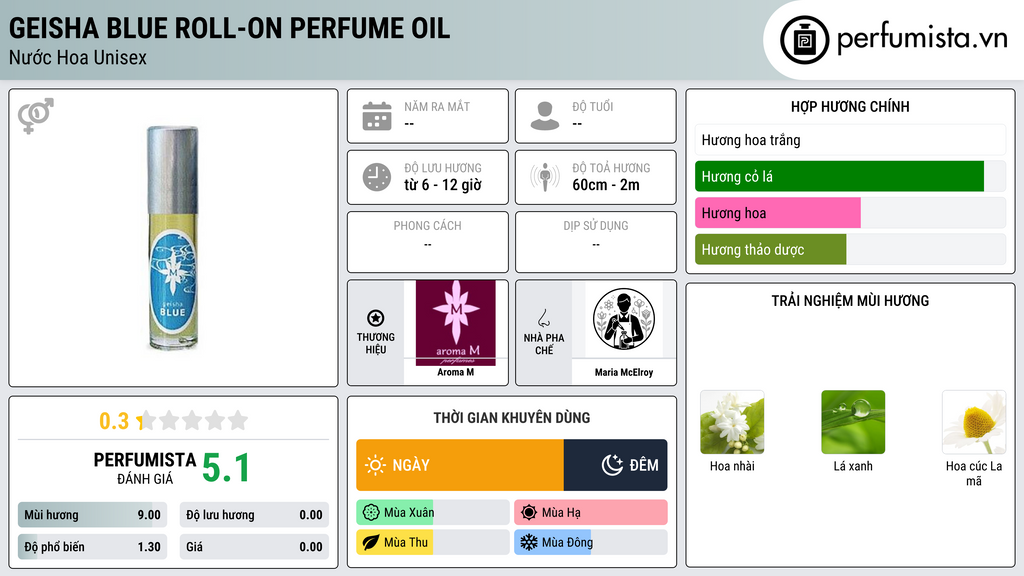
Task: Open the Maria McElroy perfumer portrait
Action: point(624,319)
